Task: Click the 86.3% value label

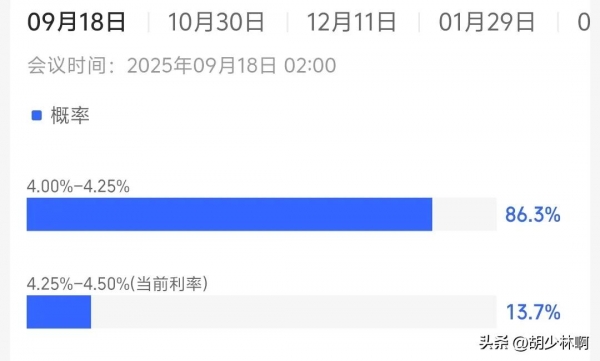Action: [x=533, y=214]
